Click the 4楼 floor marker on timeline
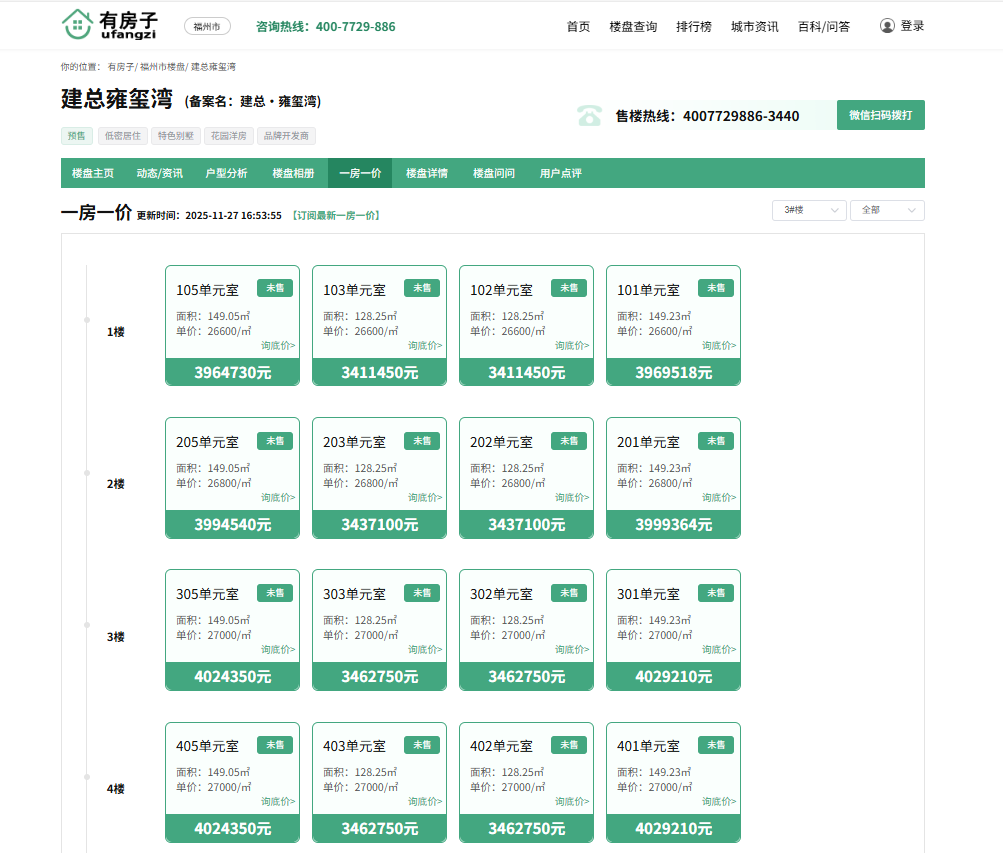Screen dimensions: 1003x853 tap(116, 789)
